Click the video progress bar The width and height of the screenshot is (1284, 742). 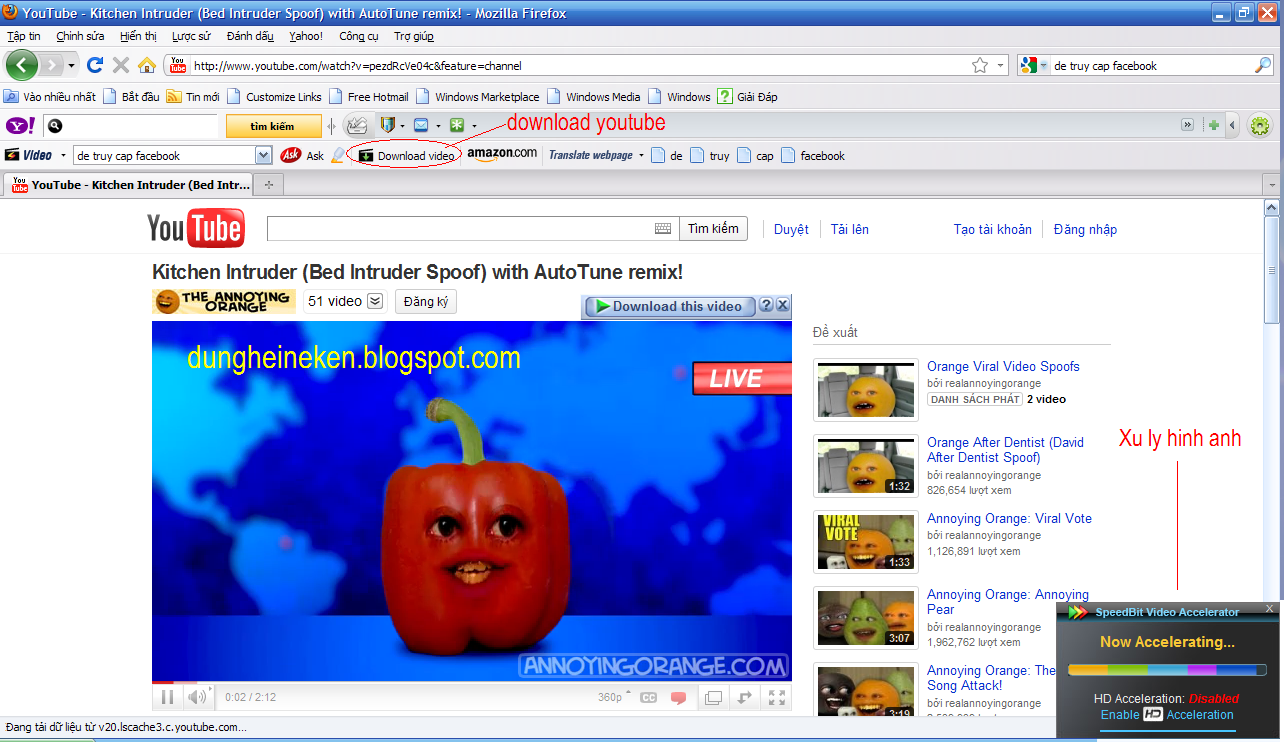472,682
